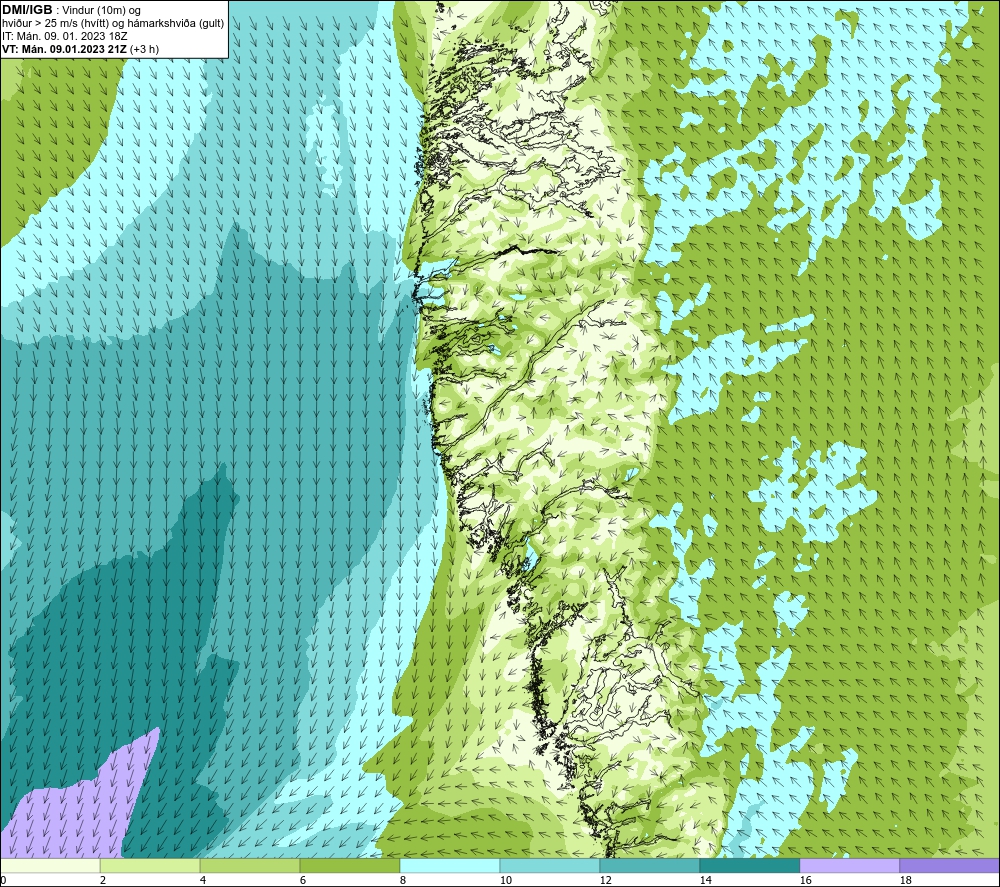This screenshot has width=1000, height=887.
Task: Click the 'hviður > 25 m/s' legend description line
Action: [x=113, y=23]
